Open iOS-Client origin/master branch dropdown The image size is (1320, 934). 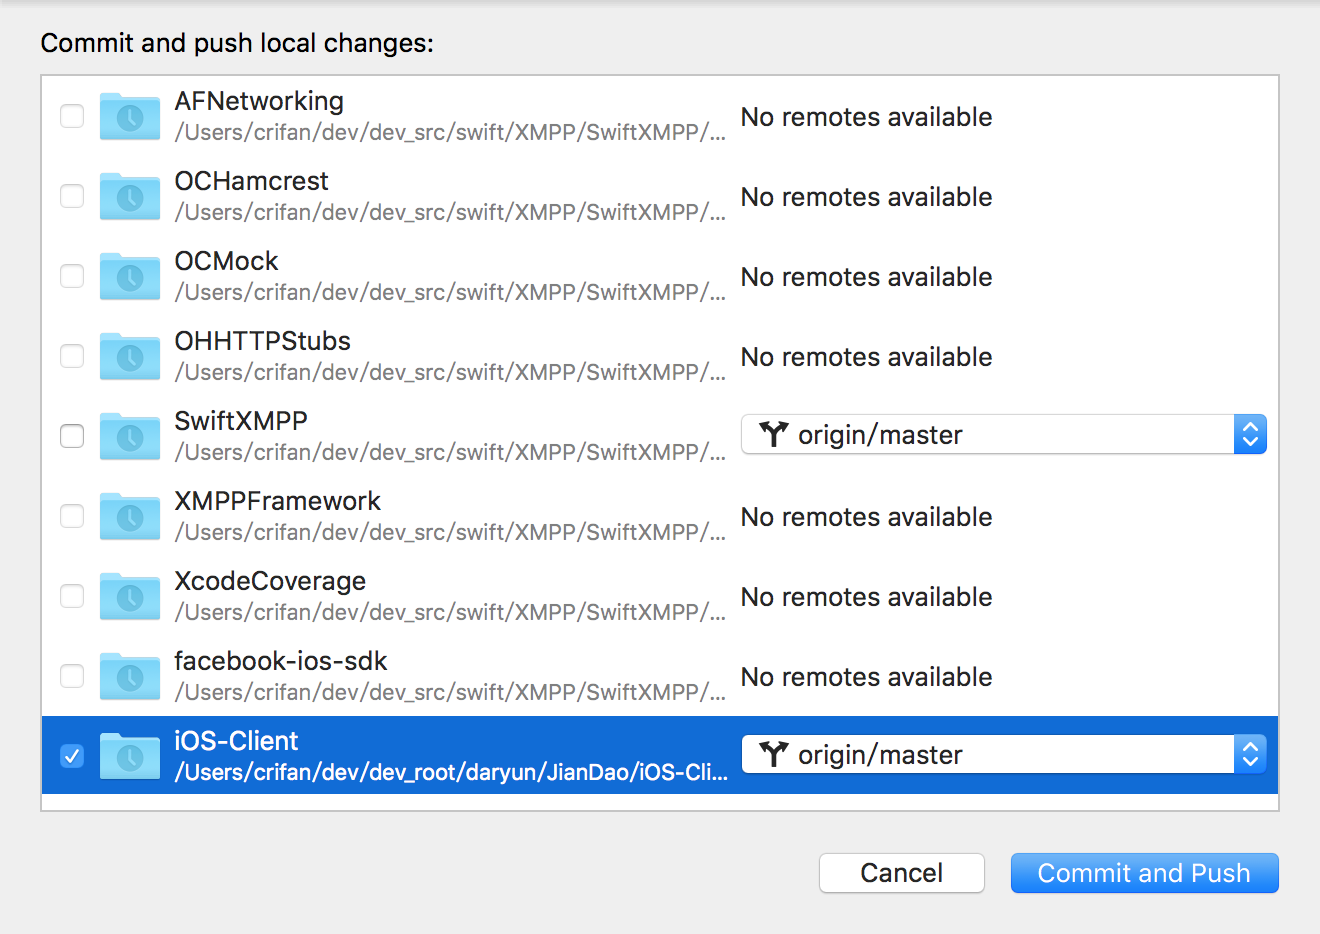coord(1003,755)
